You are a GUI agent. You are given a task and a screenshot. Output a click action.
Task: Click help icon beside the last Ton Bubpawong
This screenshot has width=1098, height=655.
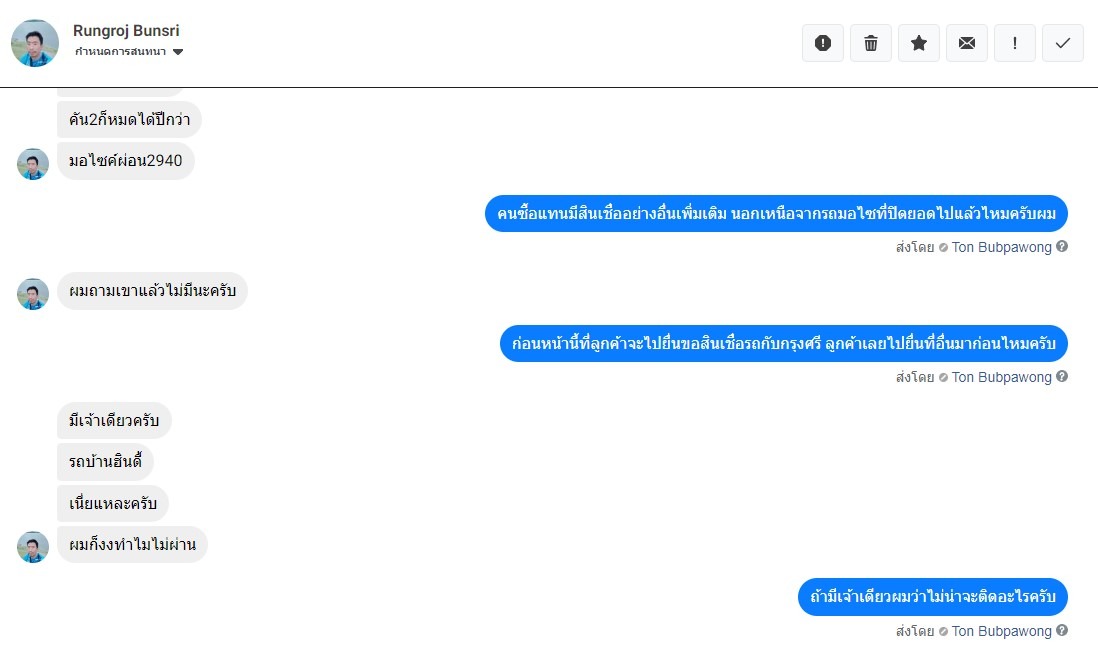(x=1062, y=631)
